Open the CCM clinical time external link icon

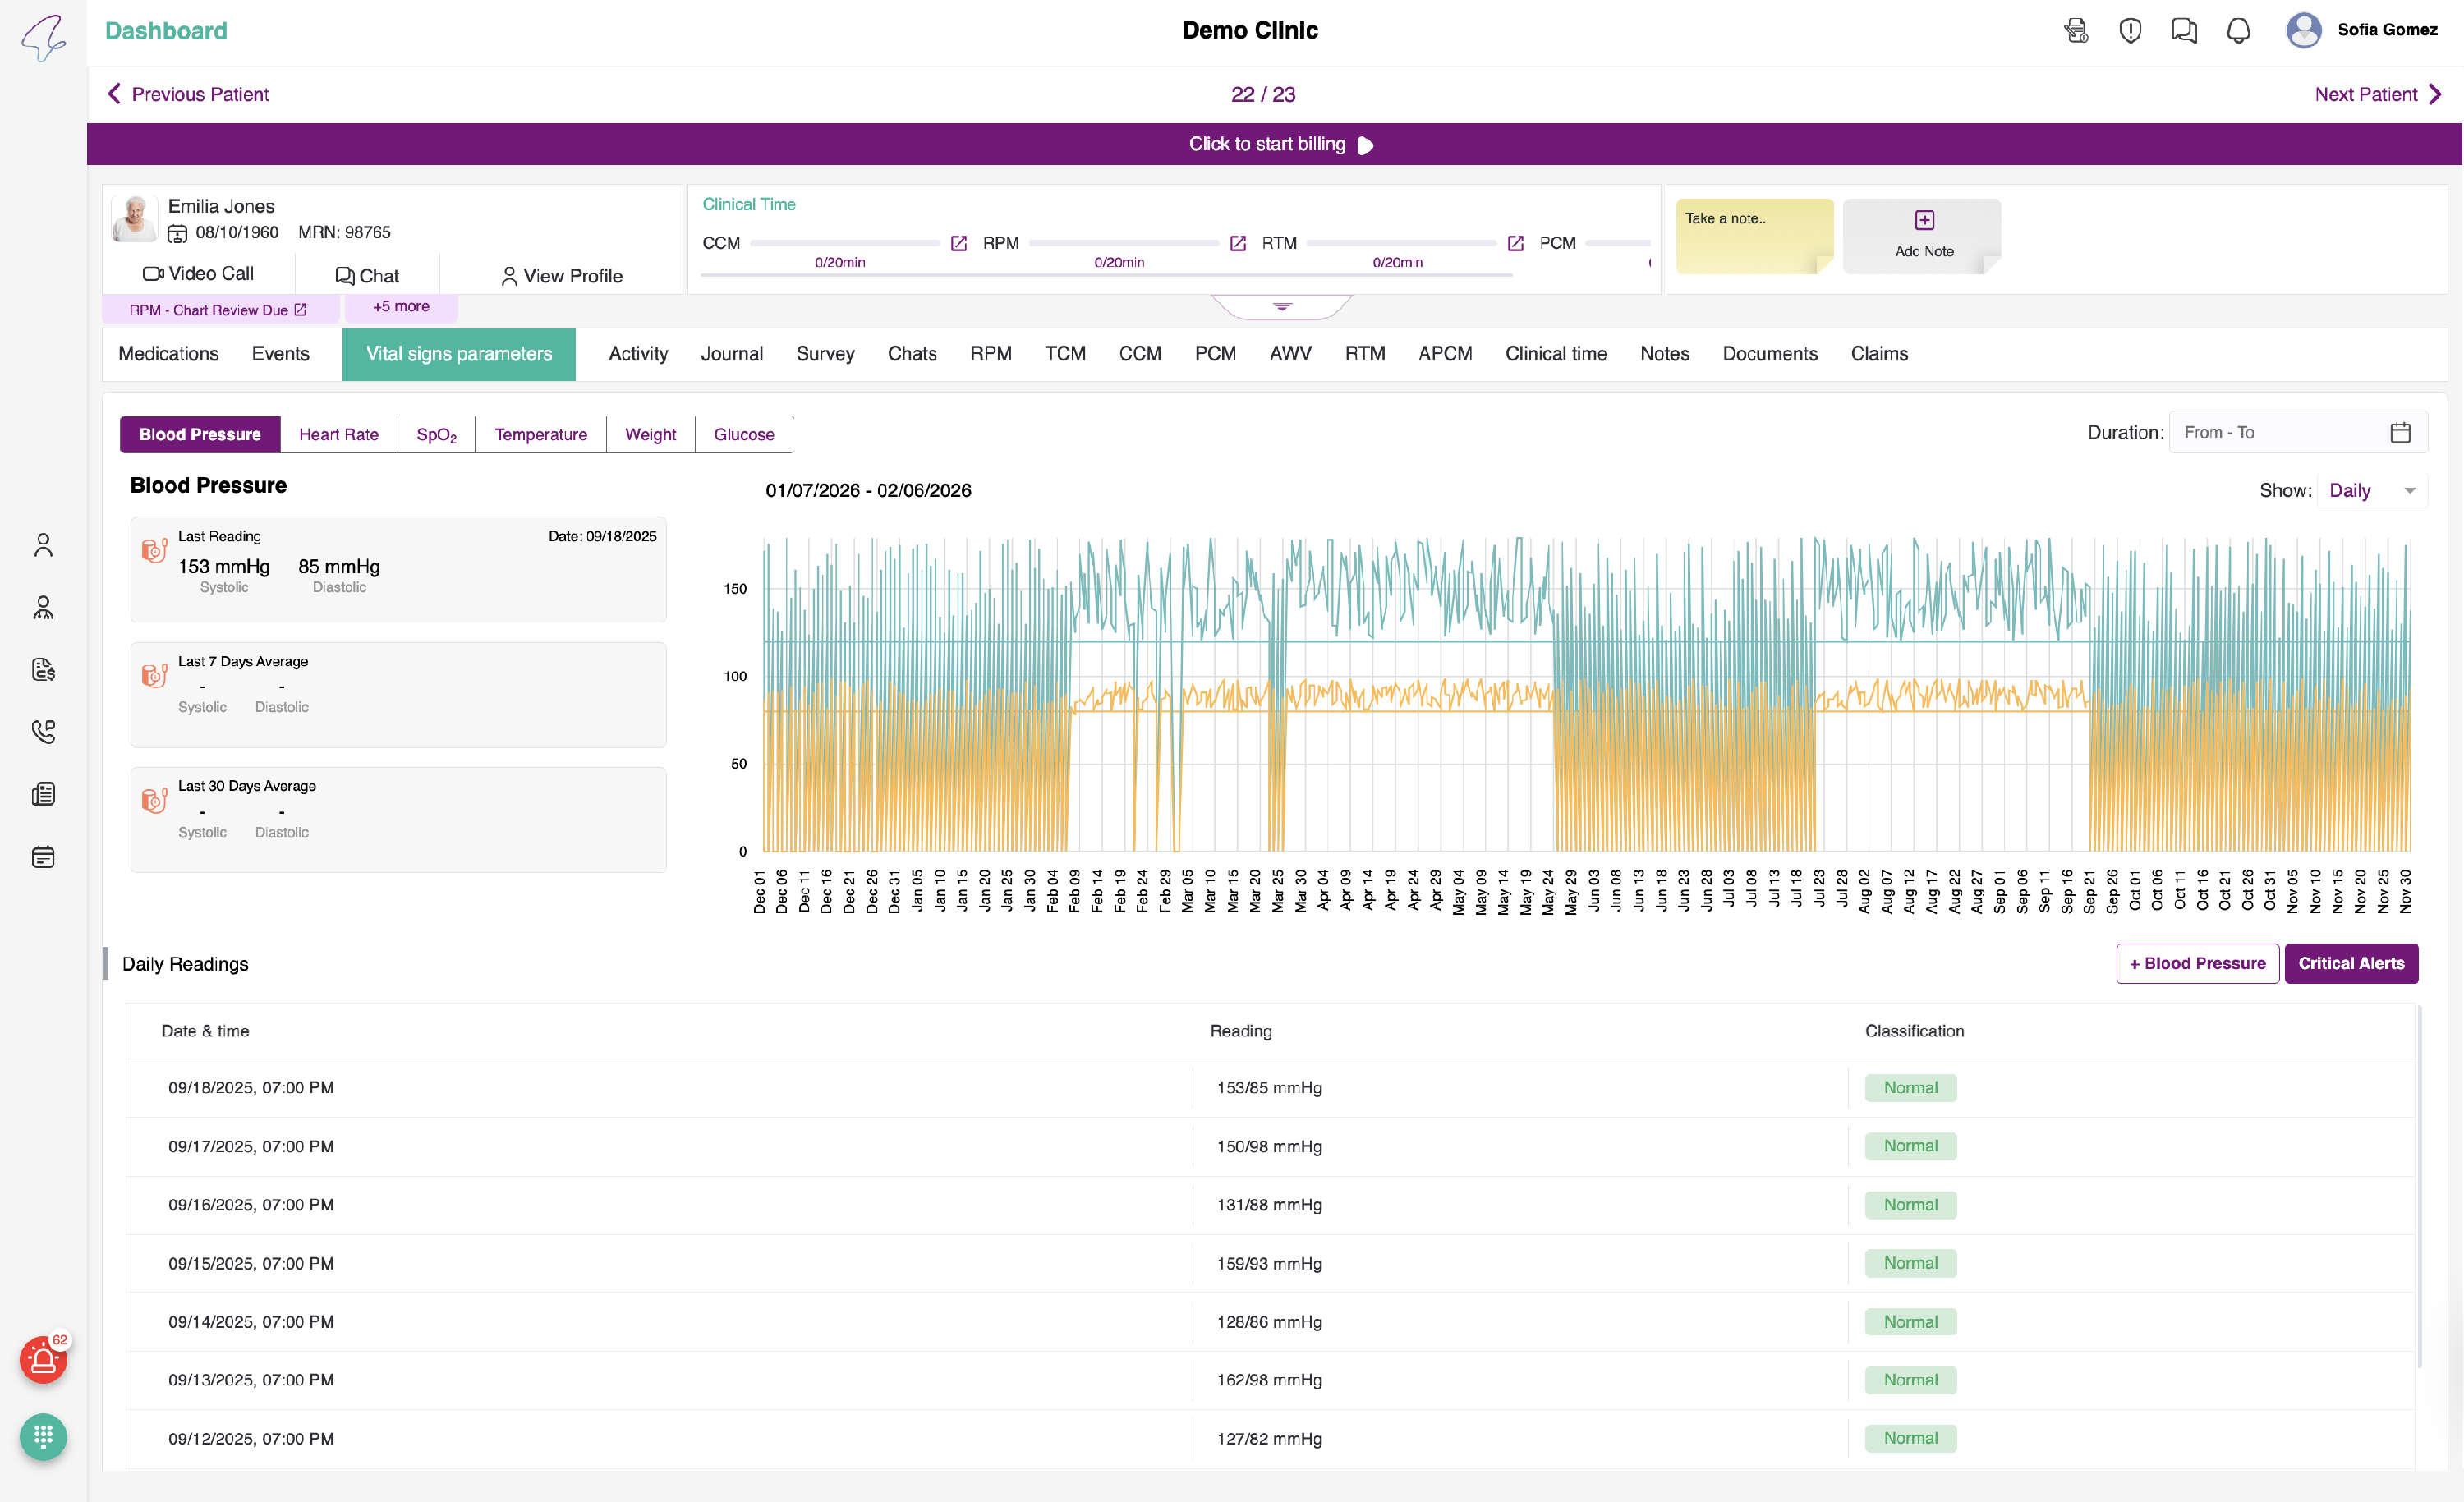(x=958, y=243)
